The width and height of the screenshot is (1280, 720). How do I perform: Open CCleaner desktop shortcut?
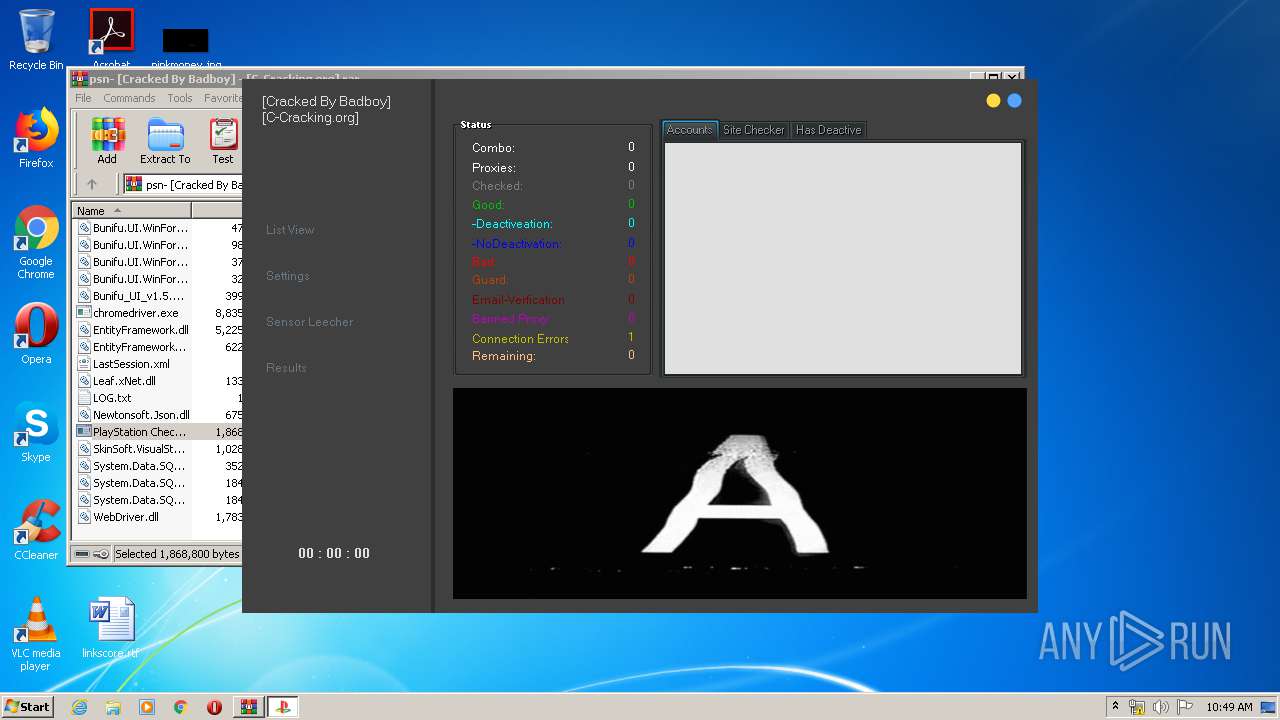pyautogui.click(x=36, y=530)
